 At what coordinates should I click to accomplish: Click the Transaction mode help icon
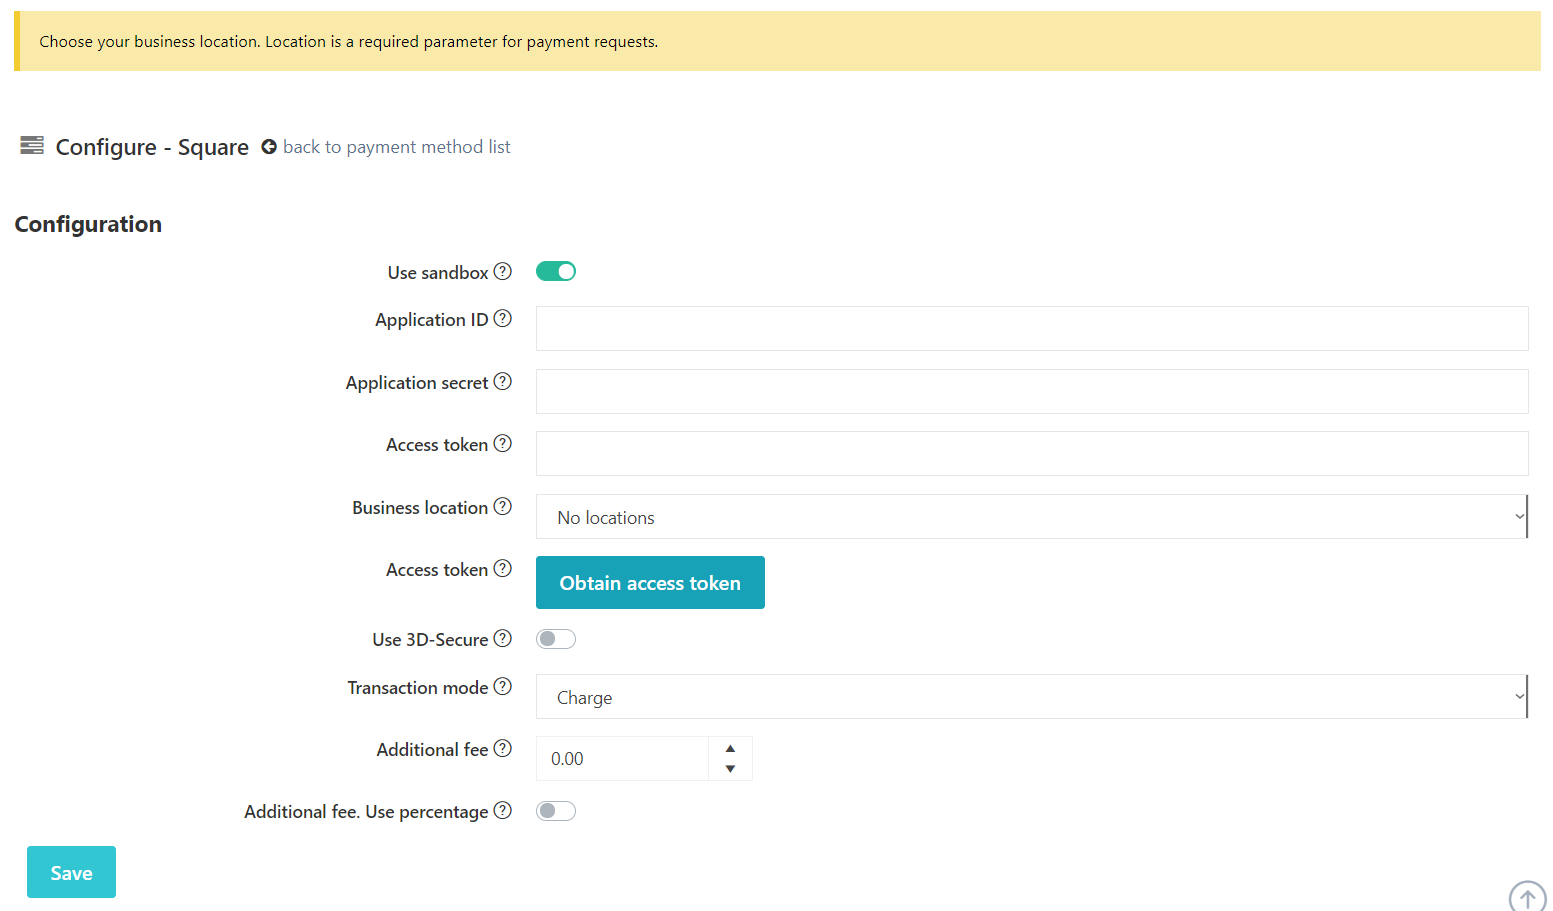pos(503,686)
